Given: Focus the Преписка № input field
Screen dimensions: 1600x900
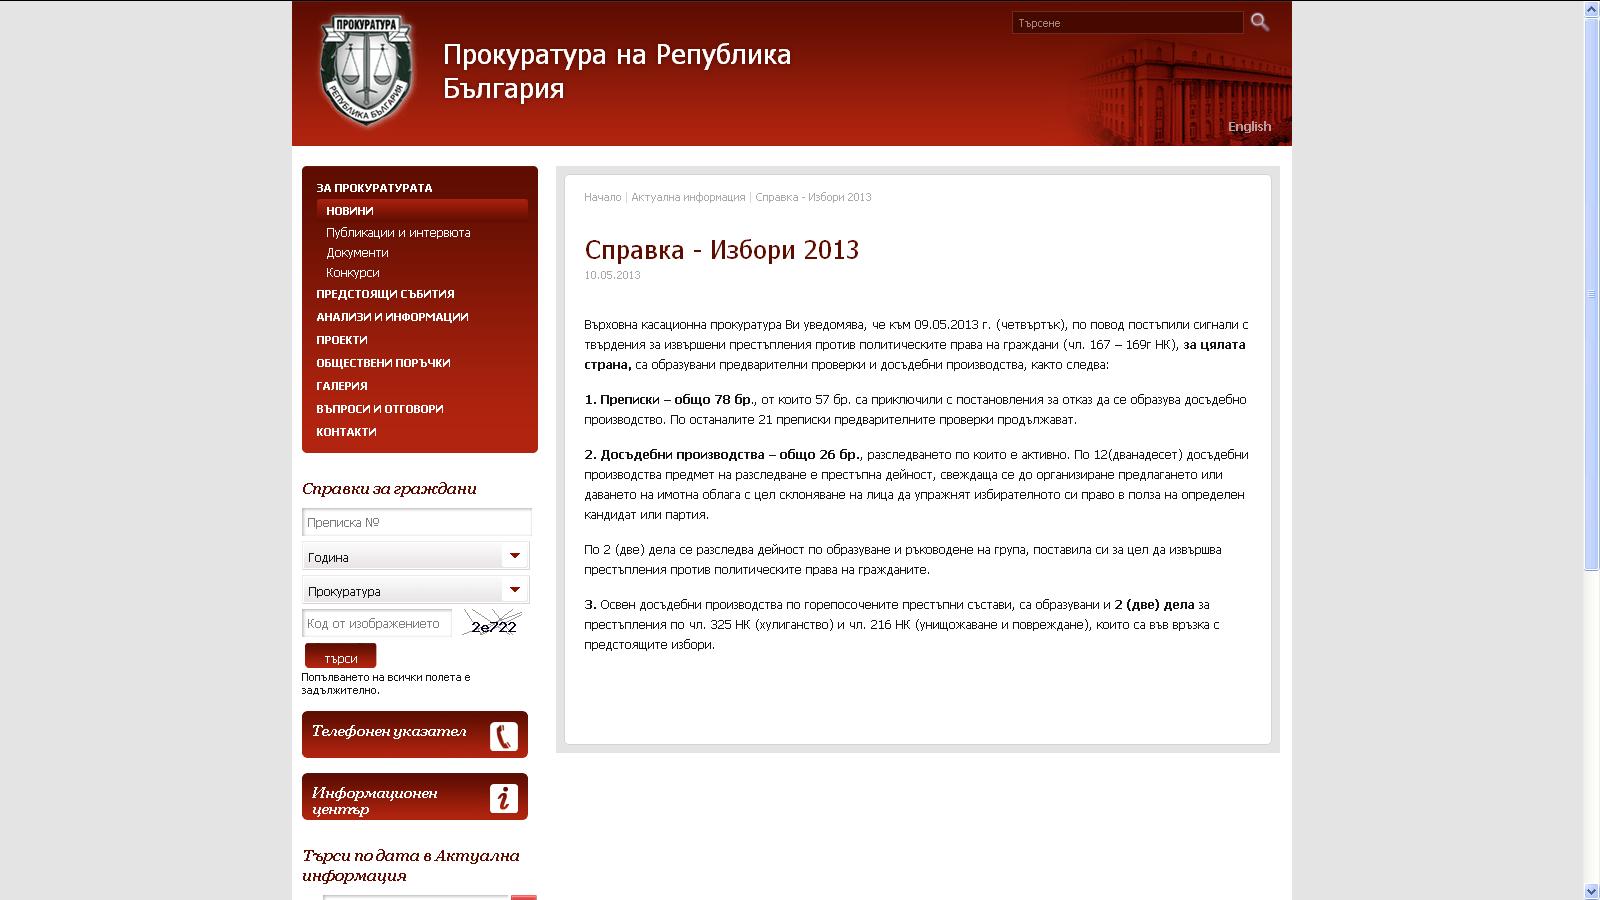Looking at the screenshot, I should pos(417,522).
